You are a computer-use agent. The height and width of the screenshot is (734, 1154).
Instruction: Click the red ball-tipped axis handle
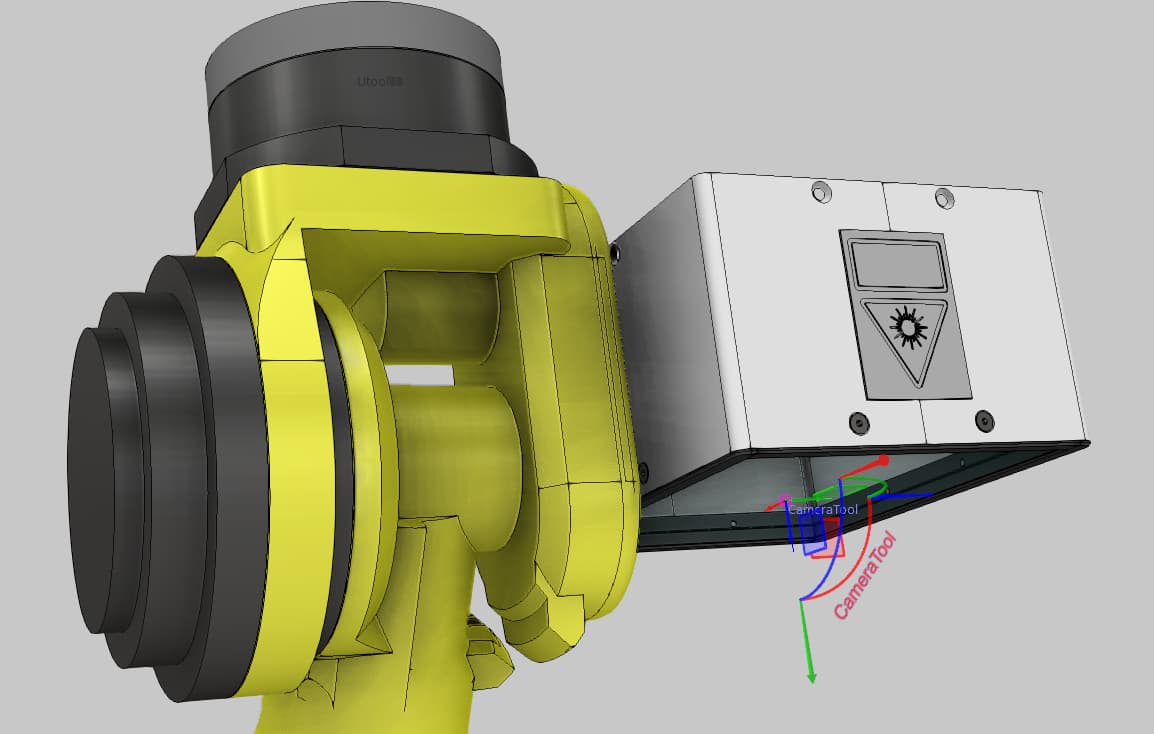[x=883, y=460]
